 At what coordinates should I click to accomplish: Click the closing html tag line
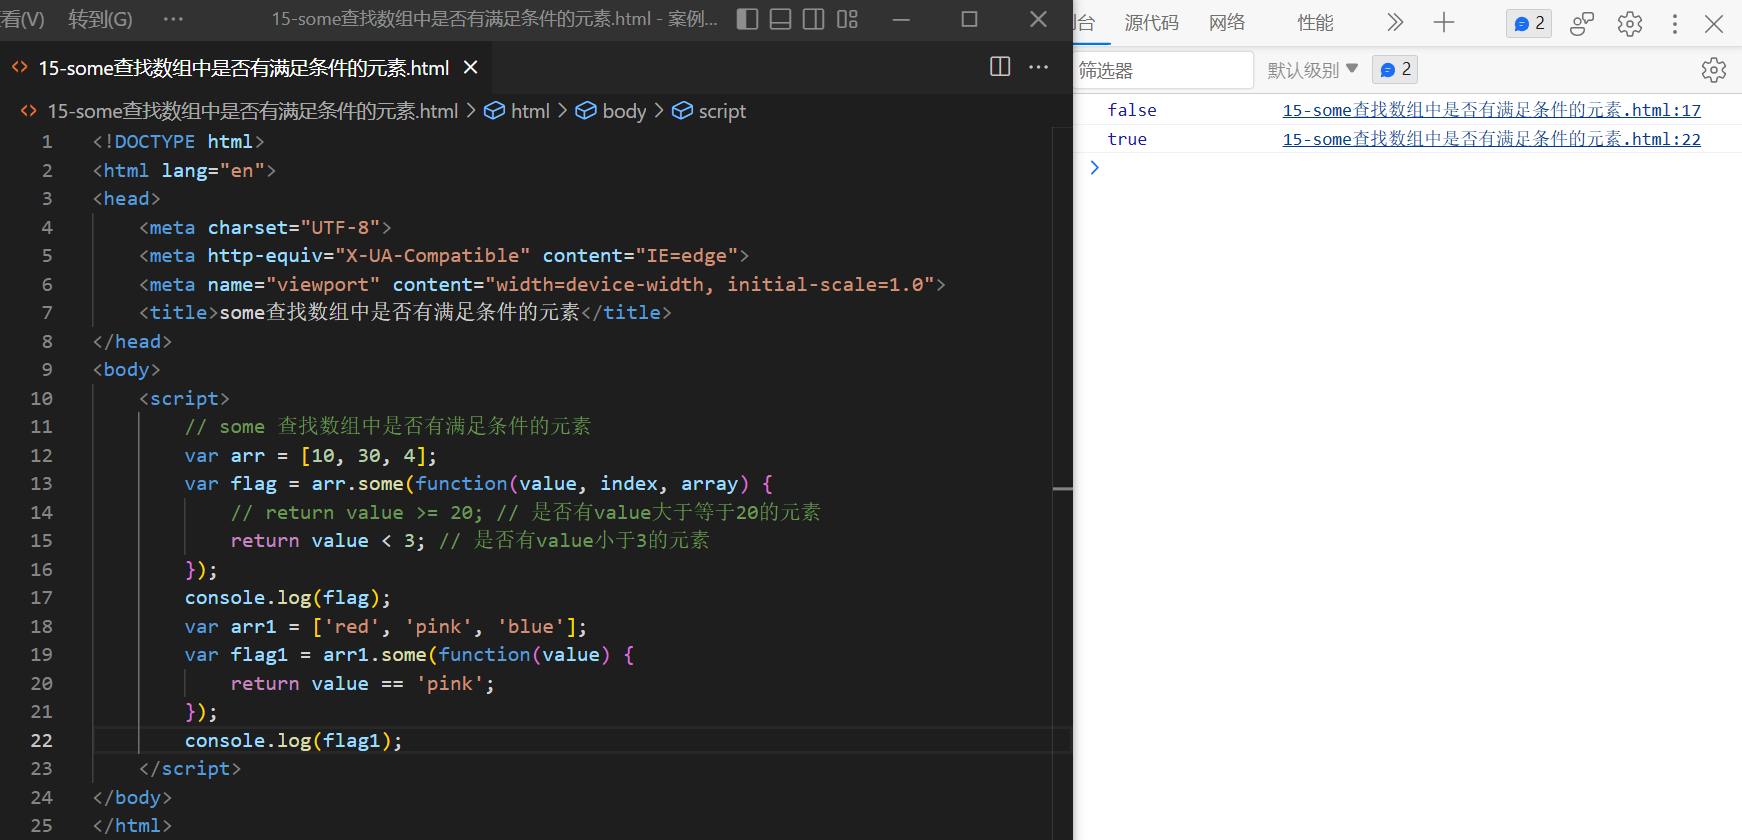(x=132, y=826)
